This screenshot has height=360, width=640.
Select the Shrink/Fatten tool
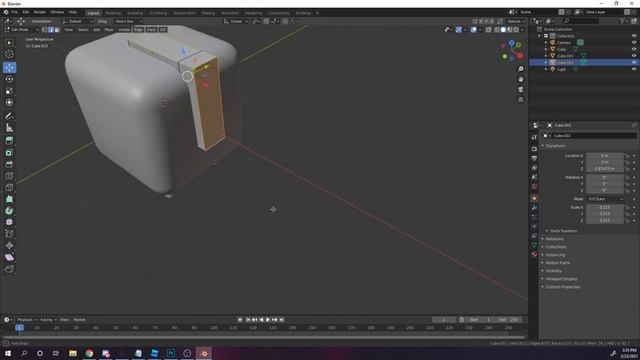[x=9, y=246]
